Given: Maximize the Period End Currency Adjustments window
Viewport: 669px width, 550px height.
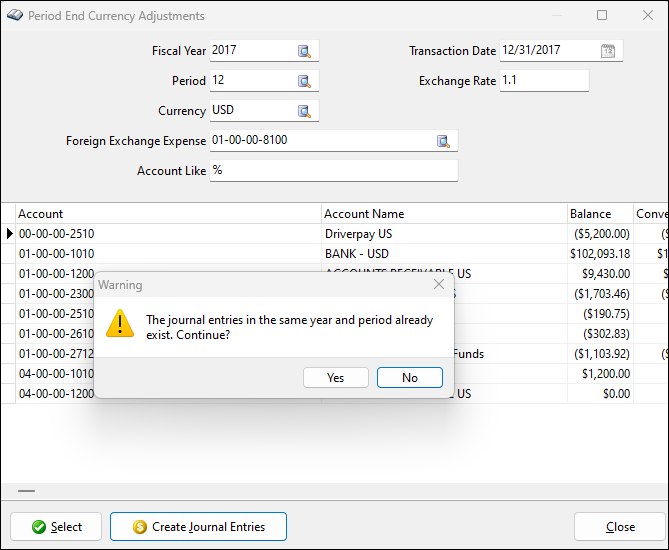Looking at the screenshot, I should (x=602, y=16).
